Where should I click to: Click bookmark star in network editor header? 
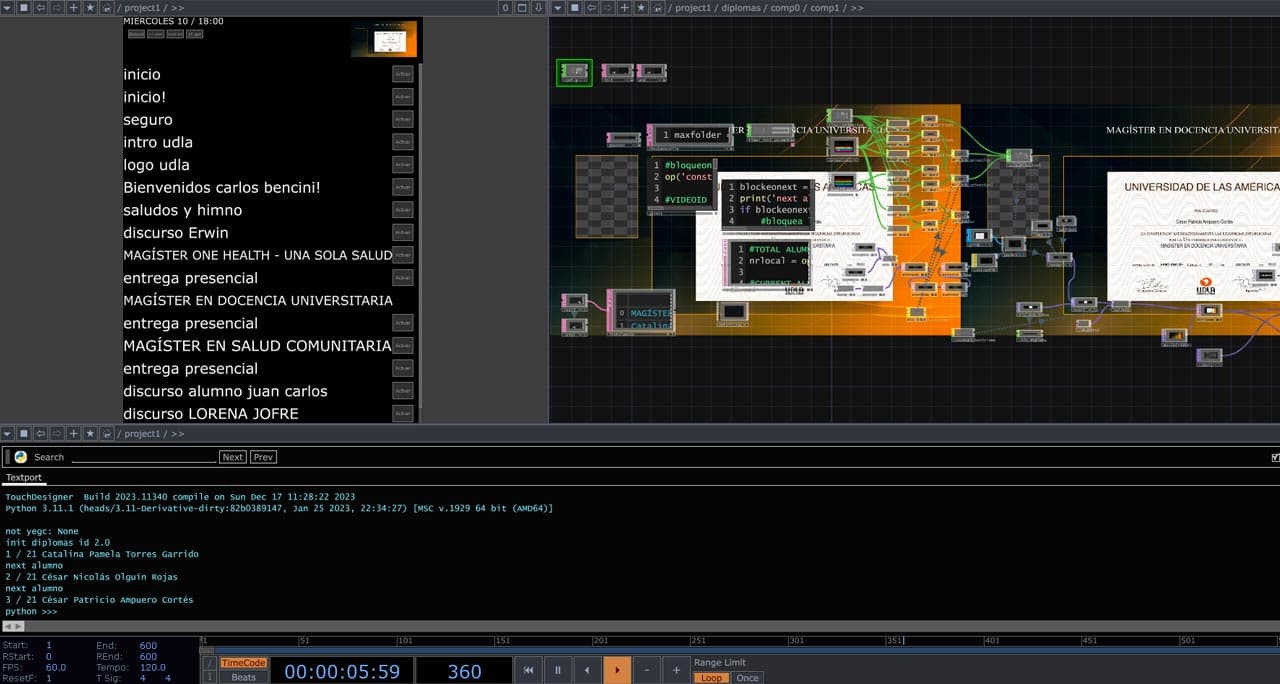point(641,7)
